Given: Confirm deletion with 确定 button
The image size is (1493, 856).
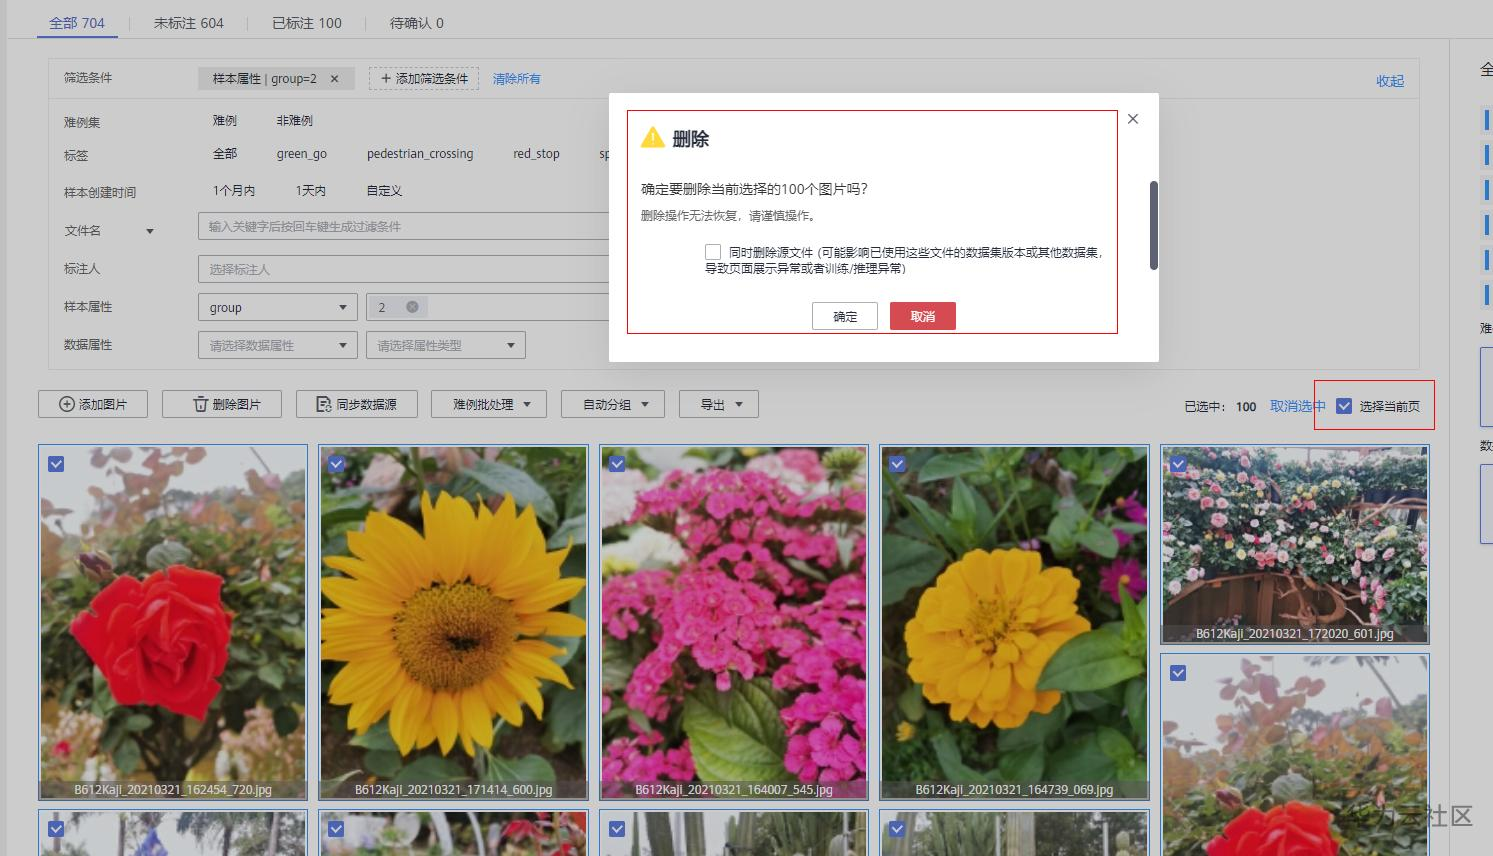Looking at the screenshot, I should click(x=845, y=316).
